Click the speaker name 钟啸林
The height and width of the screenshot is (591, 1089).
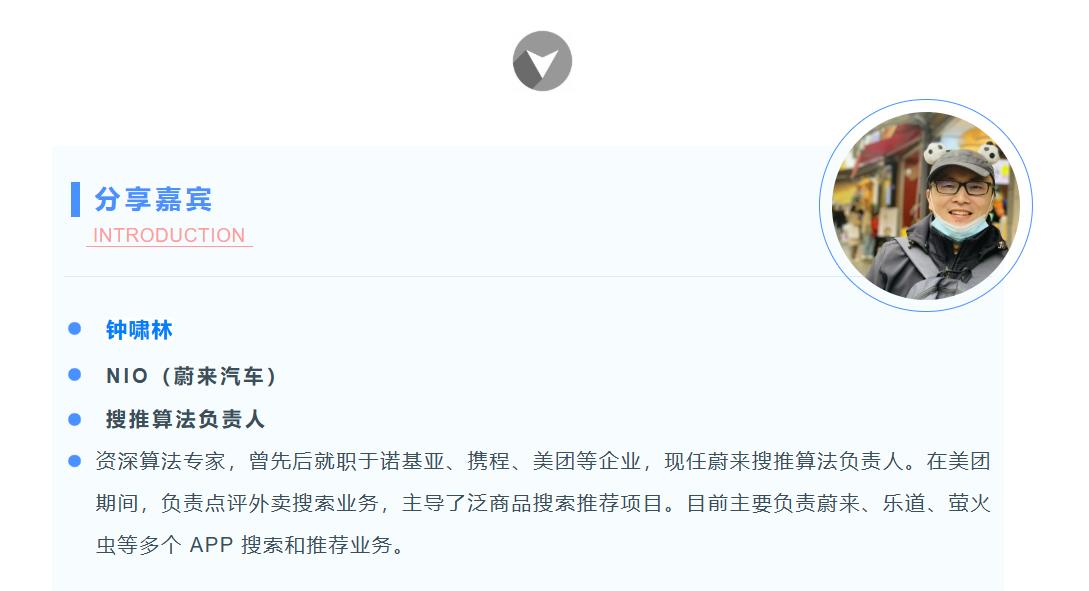pos(139,330)
